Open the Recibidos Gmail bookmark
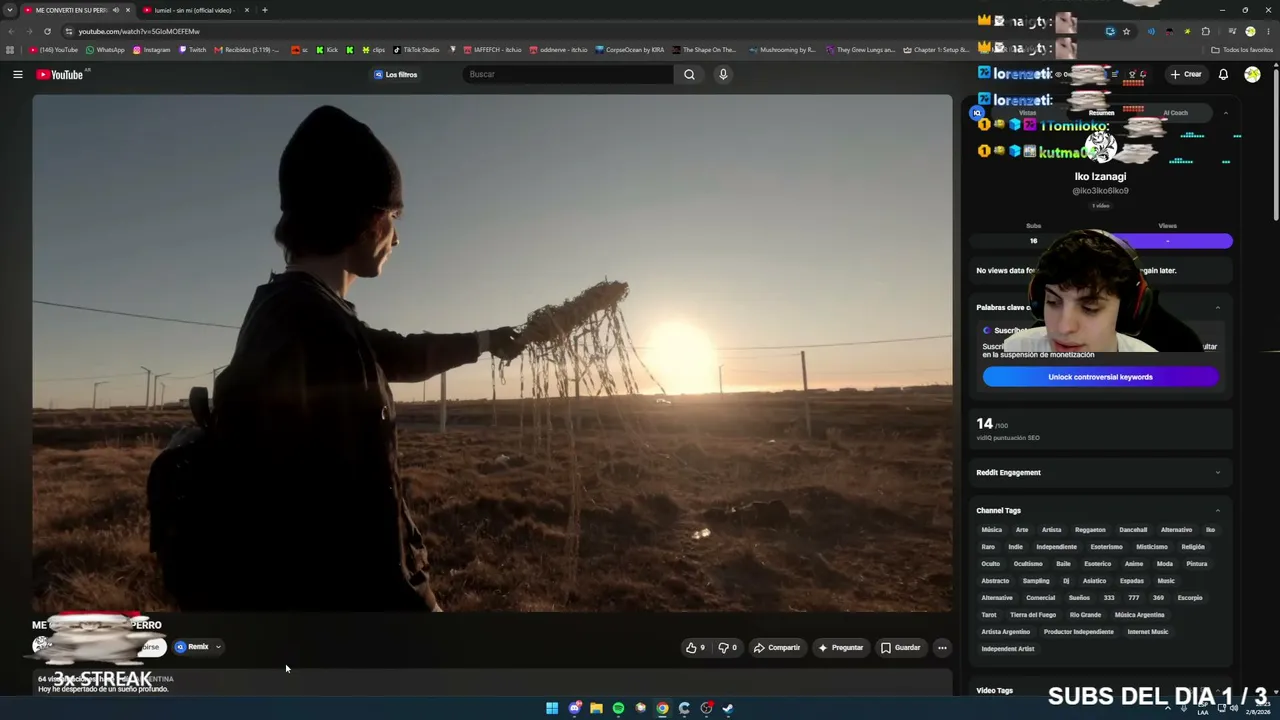The height and width of the screenshot is (720, 1280). 248,50
